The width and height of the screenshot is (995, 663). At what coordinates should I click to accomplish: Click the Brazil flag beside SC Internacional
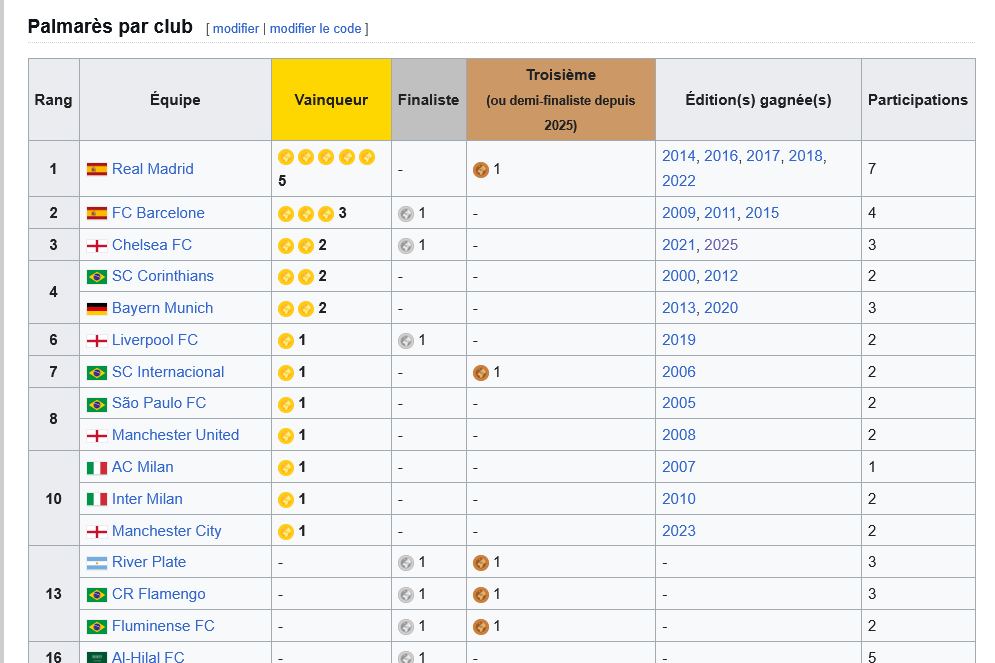click(x=96, y=372)
